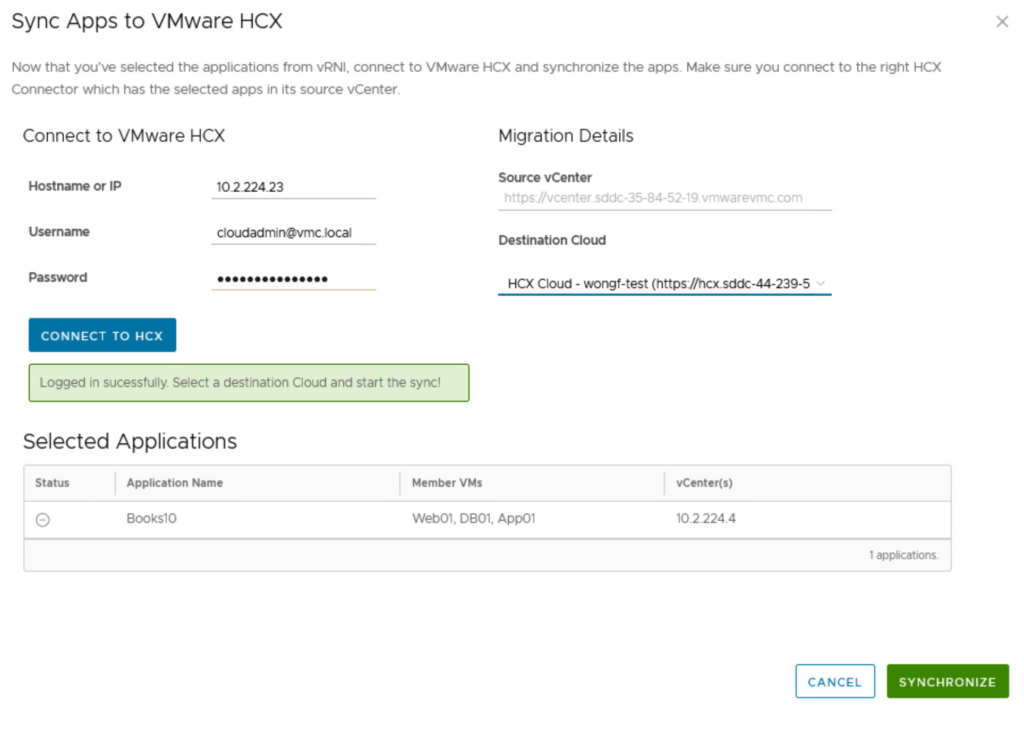Click the Username label
Viewport: 1024px width, 739px height.
[59, 232]
